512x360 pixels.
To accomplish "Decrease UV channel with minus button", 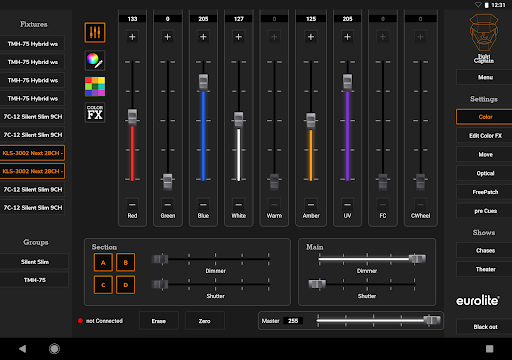I will [x=347, y=204].
